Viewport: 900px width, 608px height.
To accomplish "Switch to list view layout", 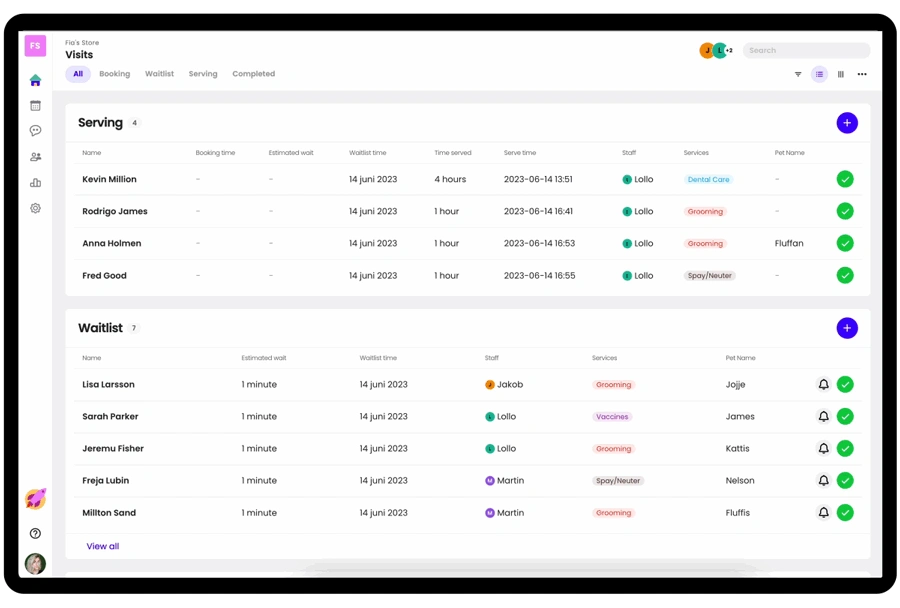I will click(x=819, y=74).
